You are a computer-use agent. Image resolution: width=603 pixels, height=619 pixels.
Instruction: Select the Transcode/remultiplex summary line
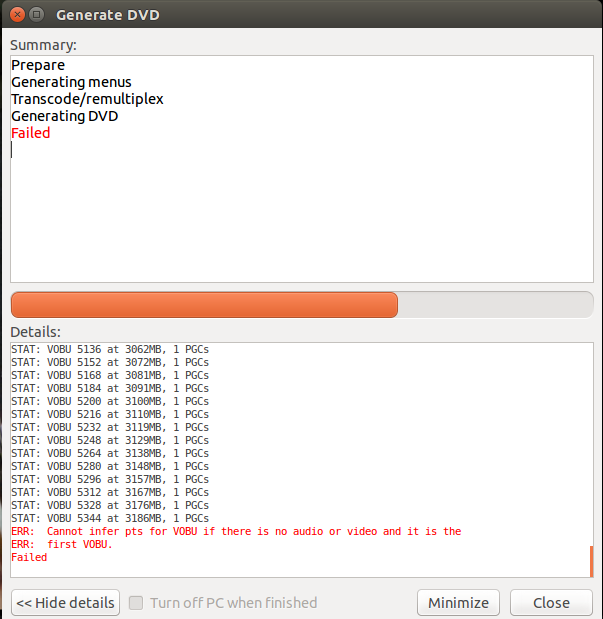click(x=87, y=99)
